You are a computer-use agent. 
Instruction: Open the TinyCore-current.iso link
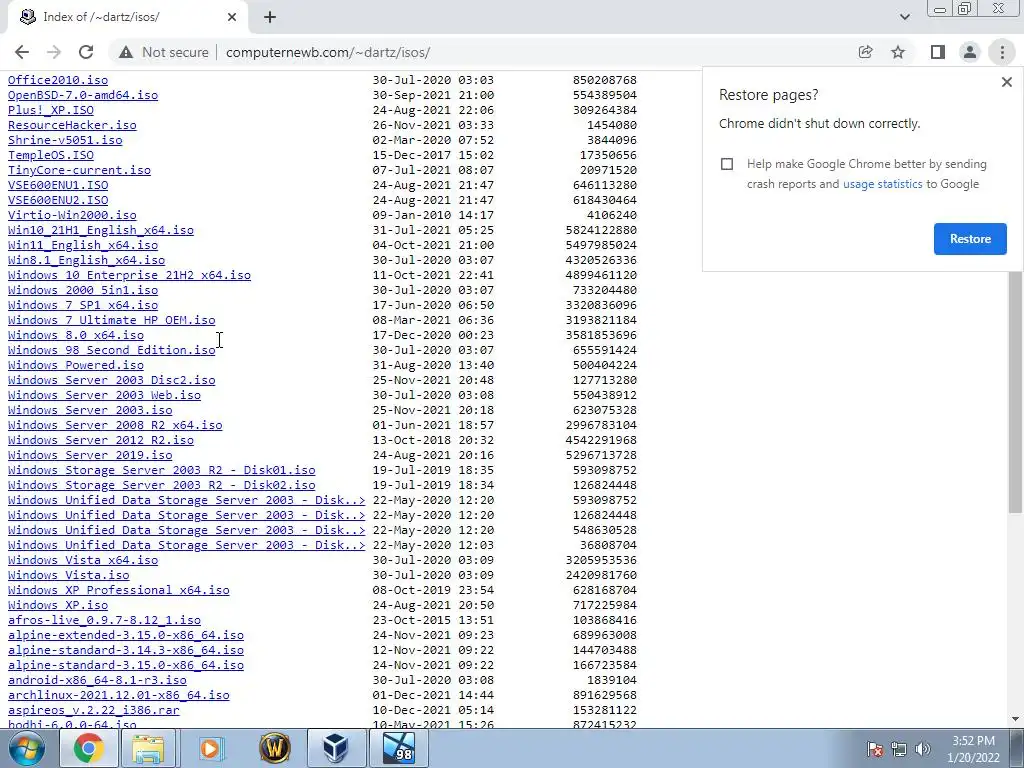pos(80,170)
